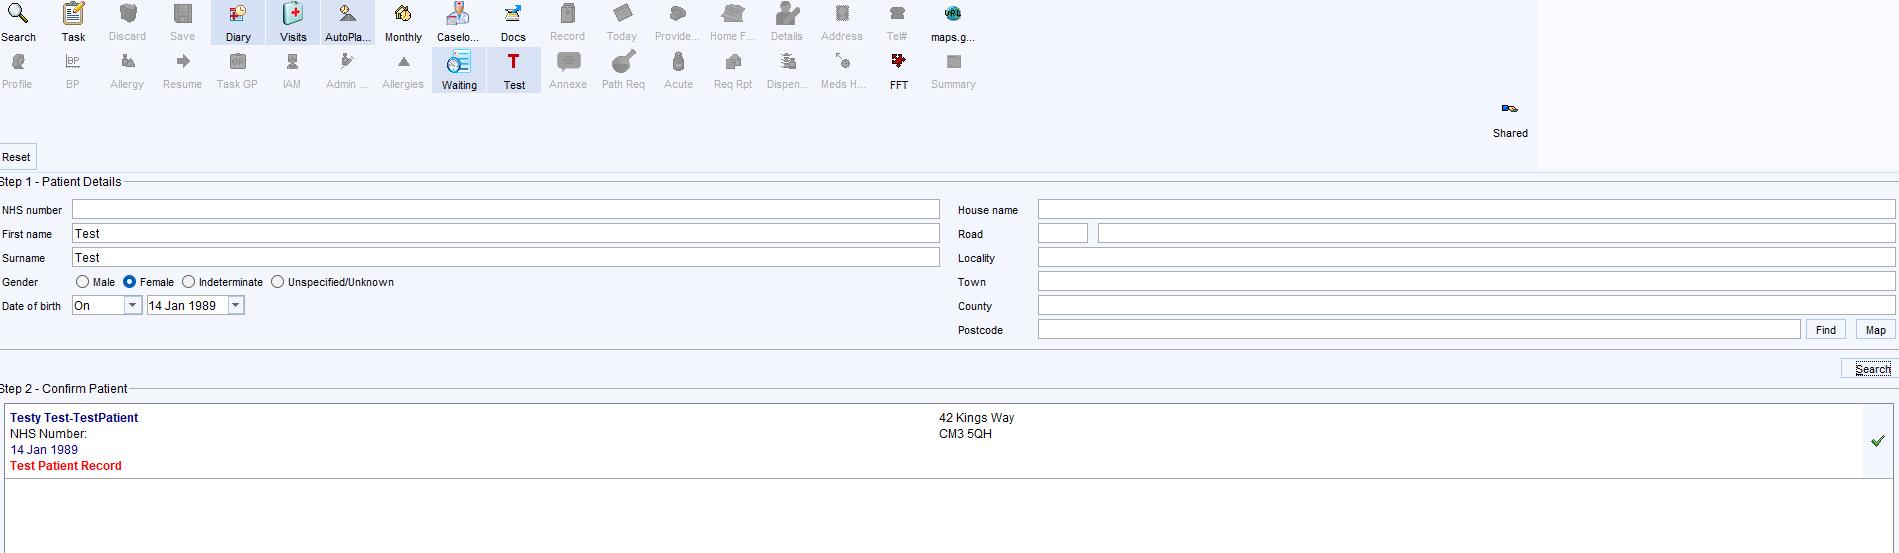Click into the House name field

(x=1466, y=209)
